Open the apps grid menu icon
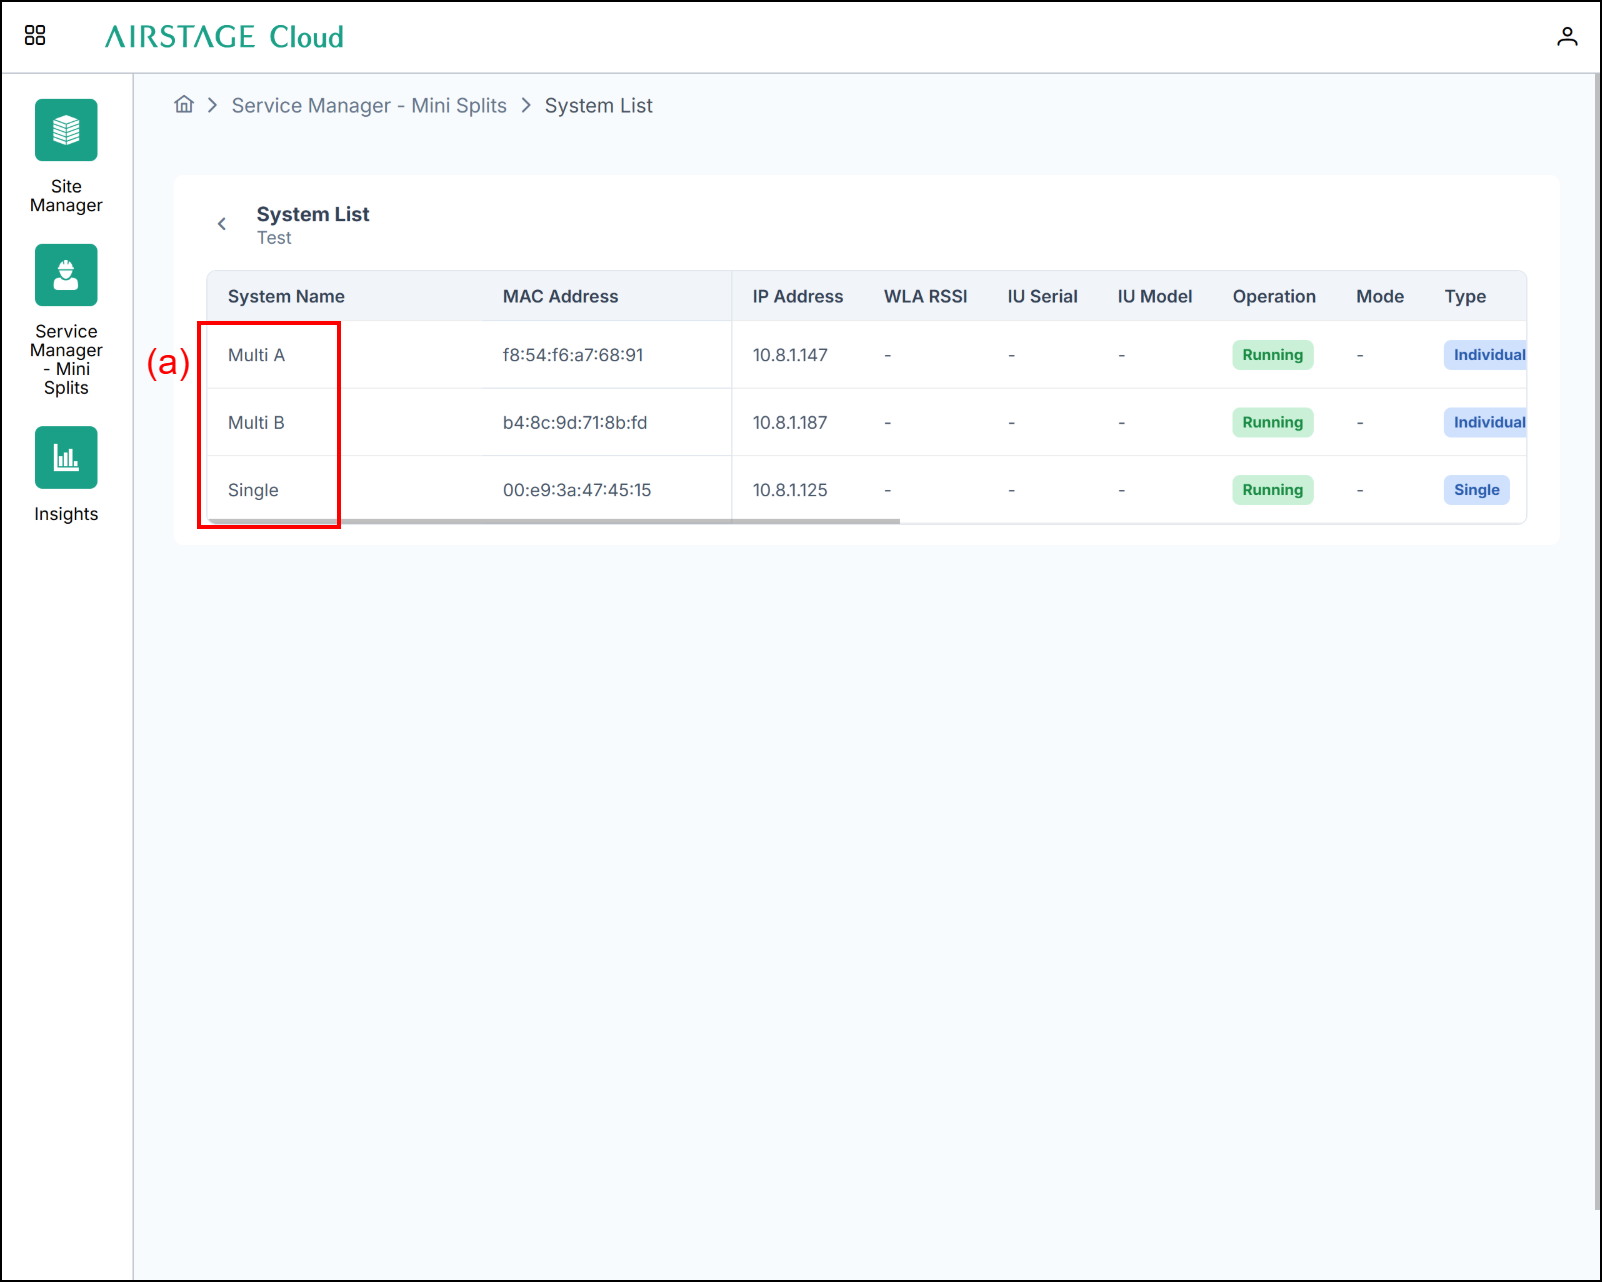 (35, 36)
